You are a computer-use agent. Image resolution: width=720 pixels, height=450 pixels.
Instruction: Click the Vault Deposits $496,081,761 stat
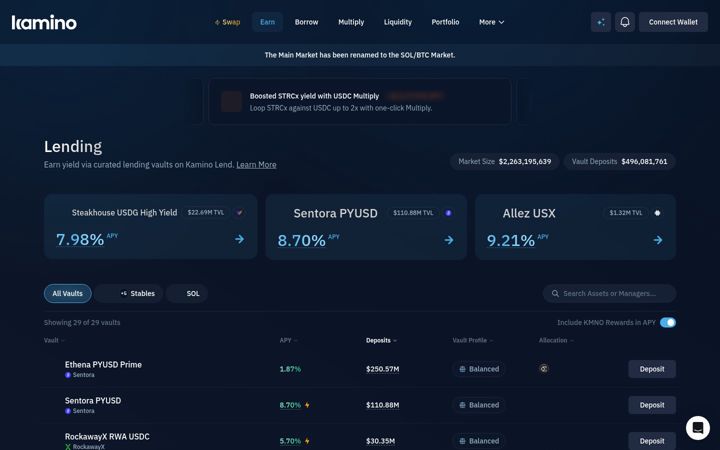point(619,162)
